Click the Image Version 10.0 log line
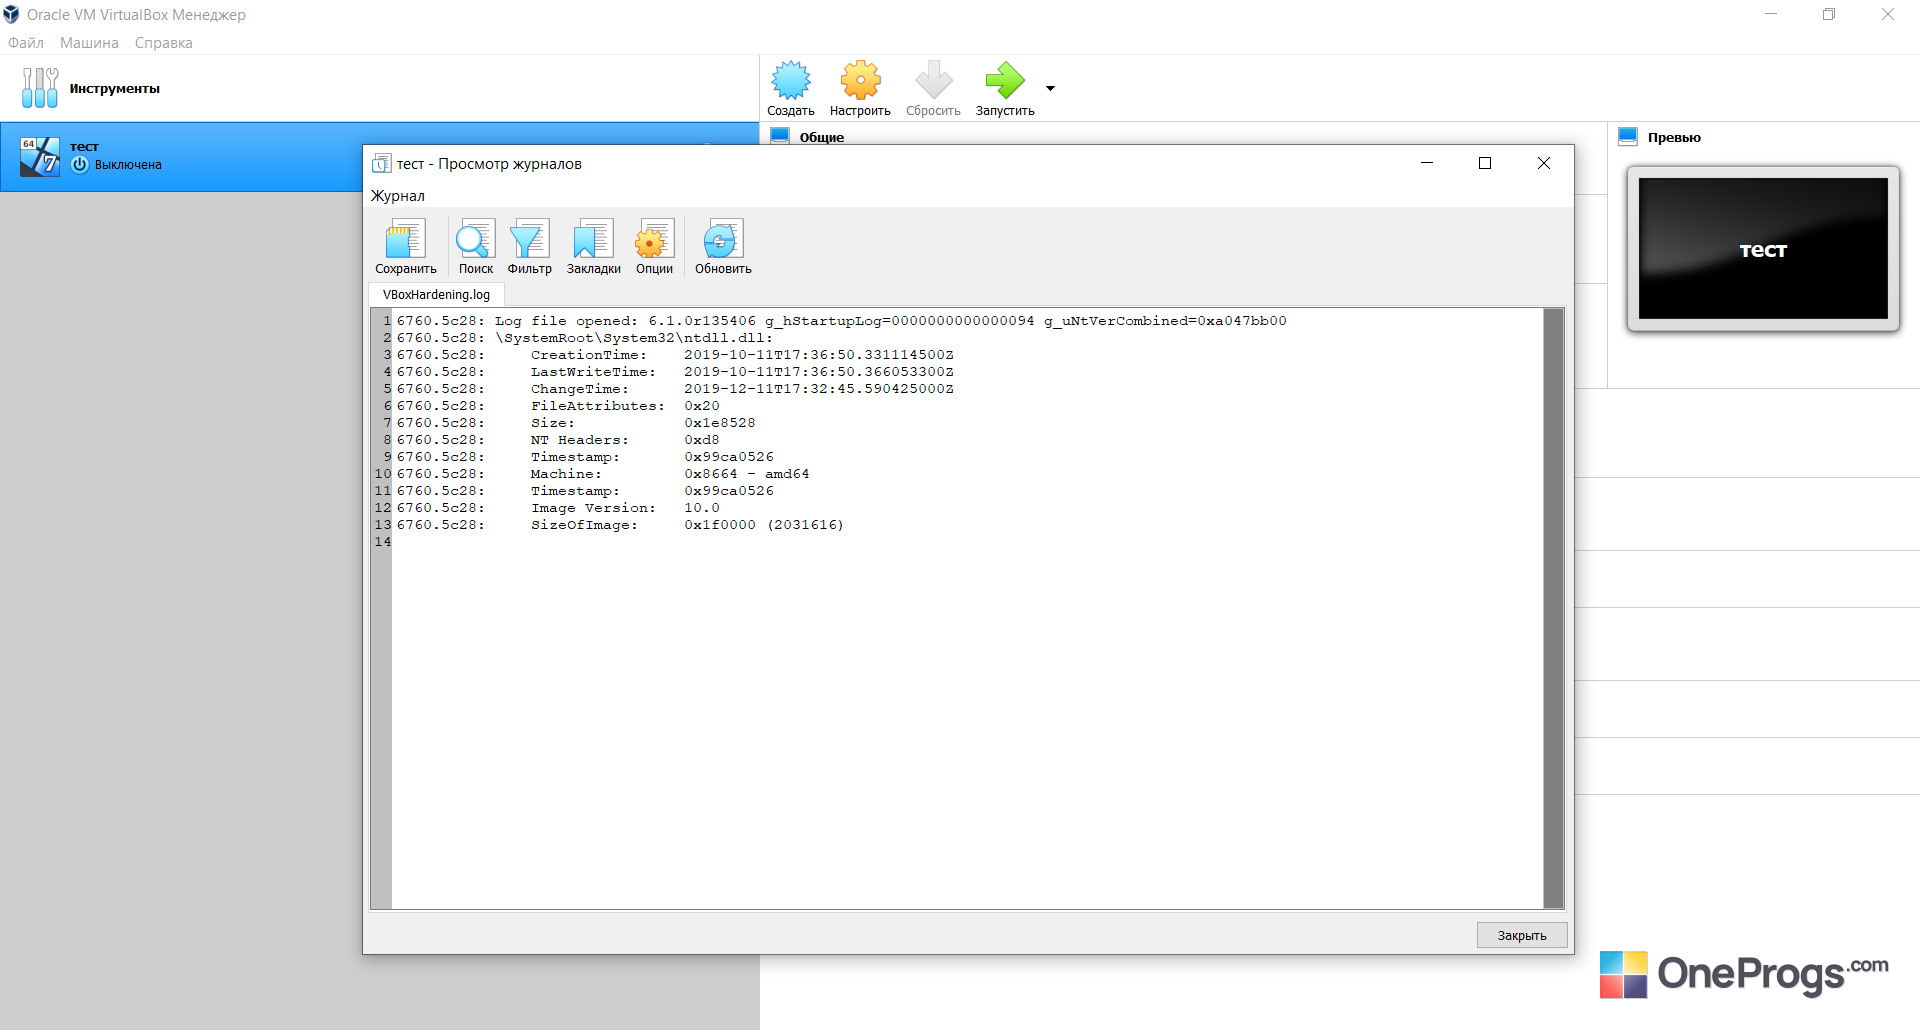Screen dimensions: 1920x1030 558,508
